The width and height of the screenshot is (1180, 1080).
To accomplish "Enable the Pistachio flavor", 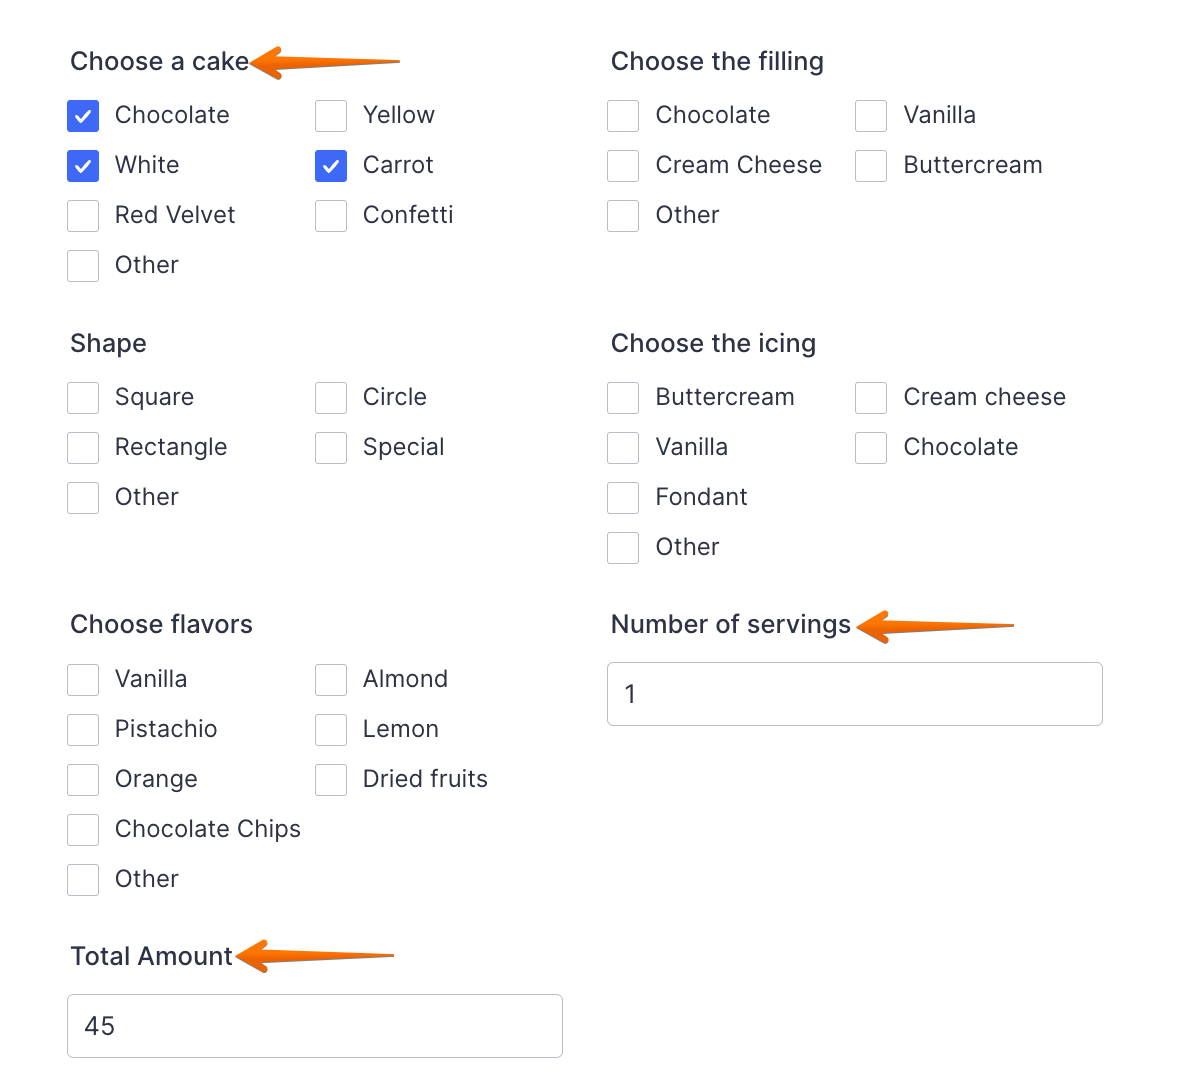I will click(83, 730).
